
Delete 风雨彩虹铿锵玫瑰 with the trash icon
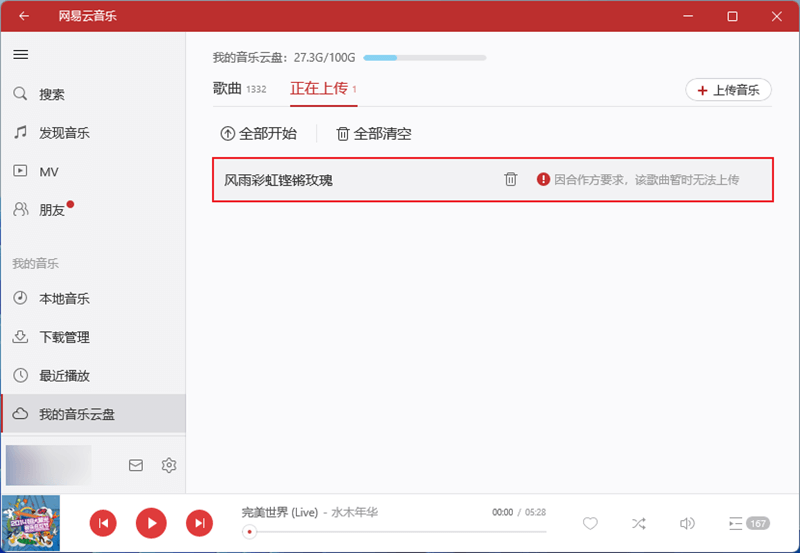[511, 179]
